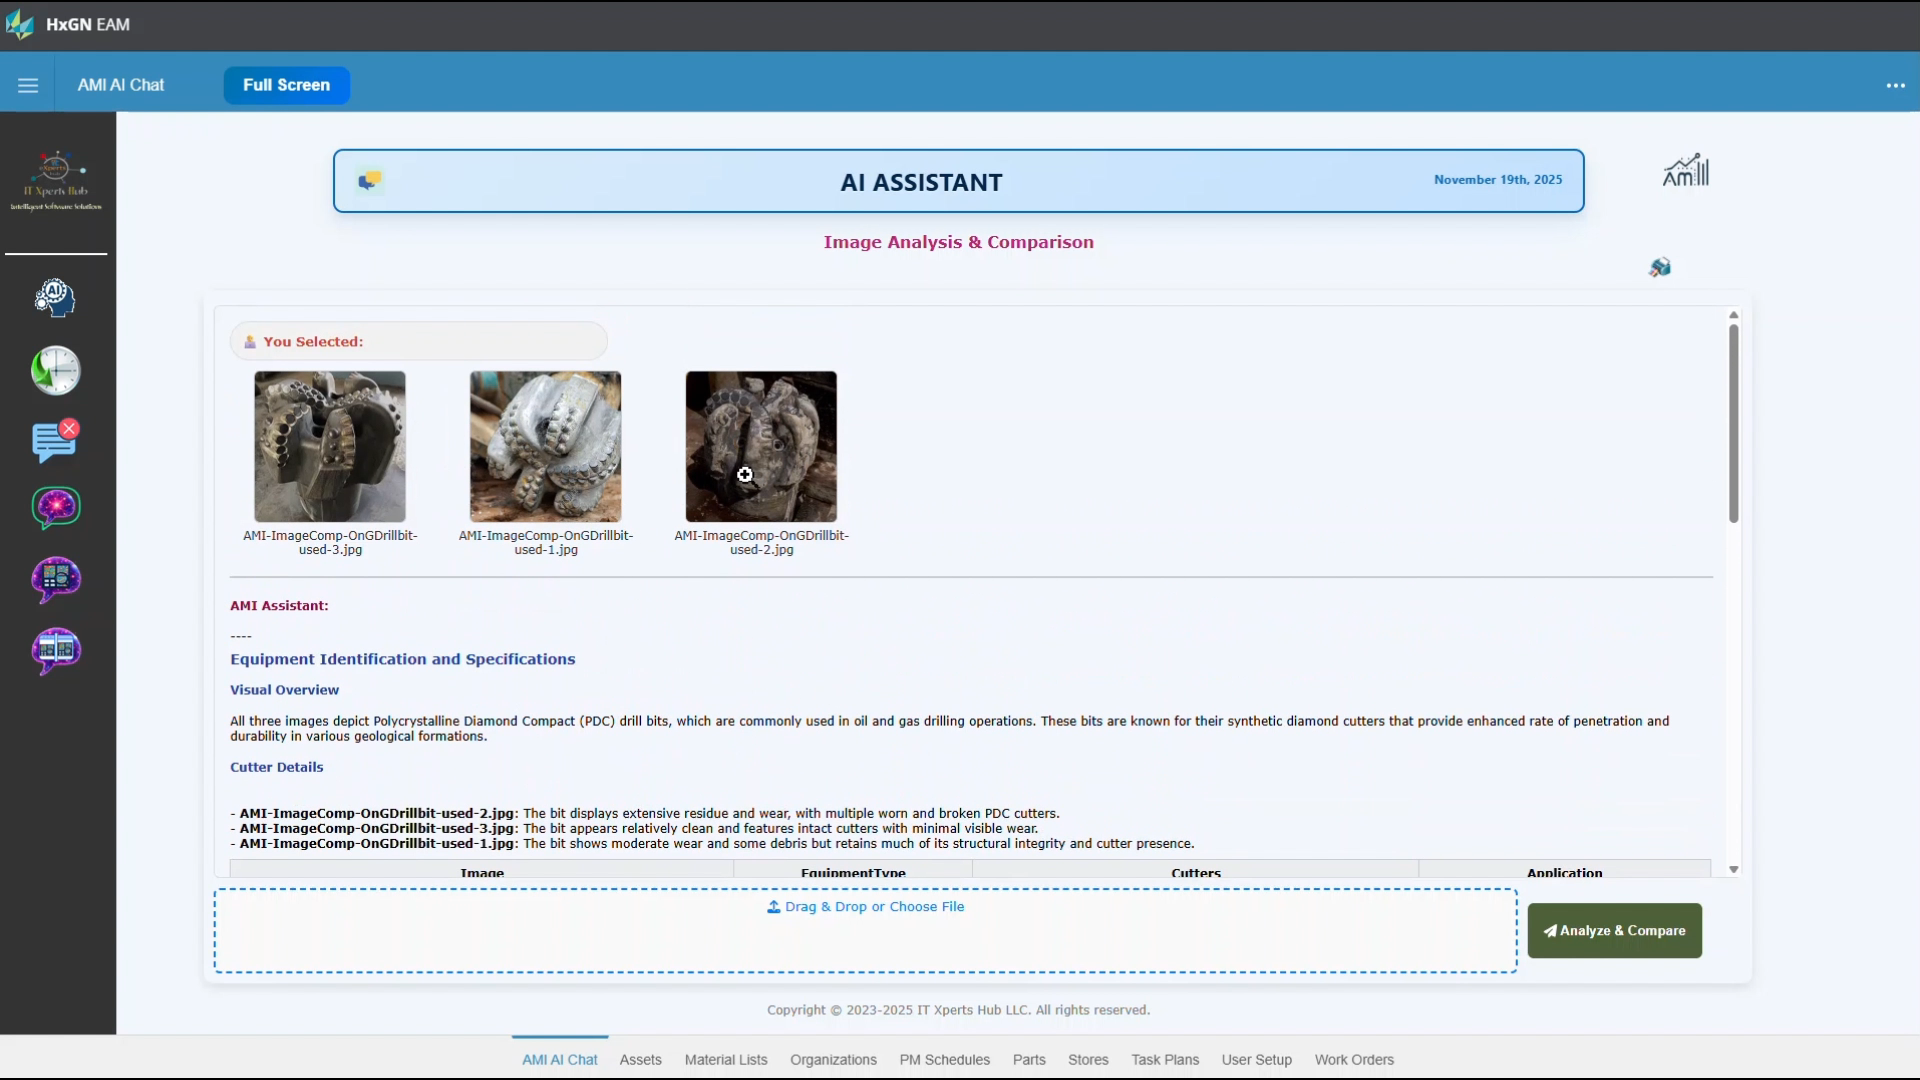
Task: Open the hamburger navigation menu
Action: [x=28, y=85]
